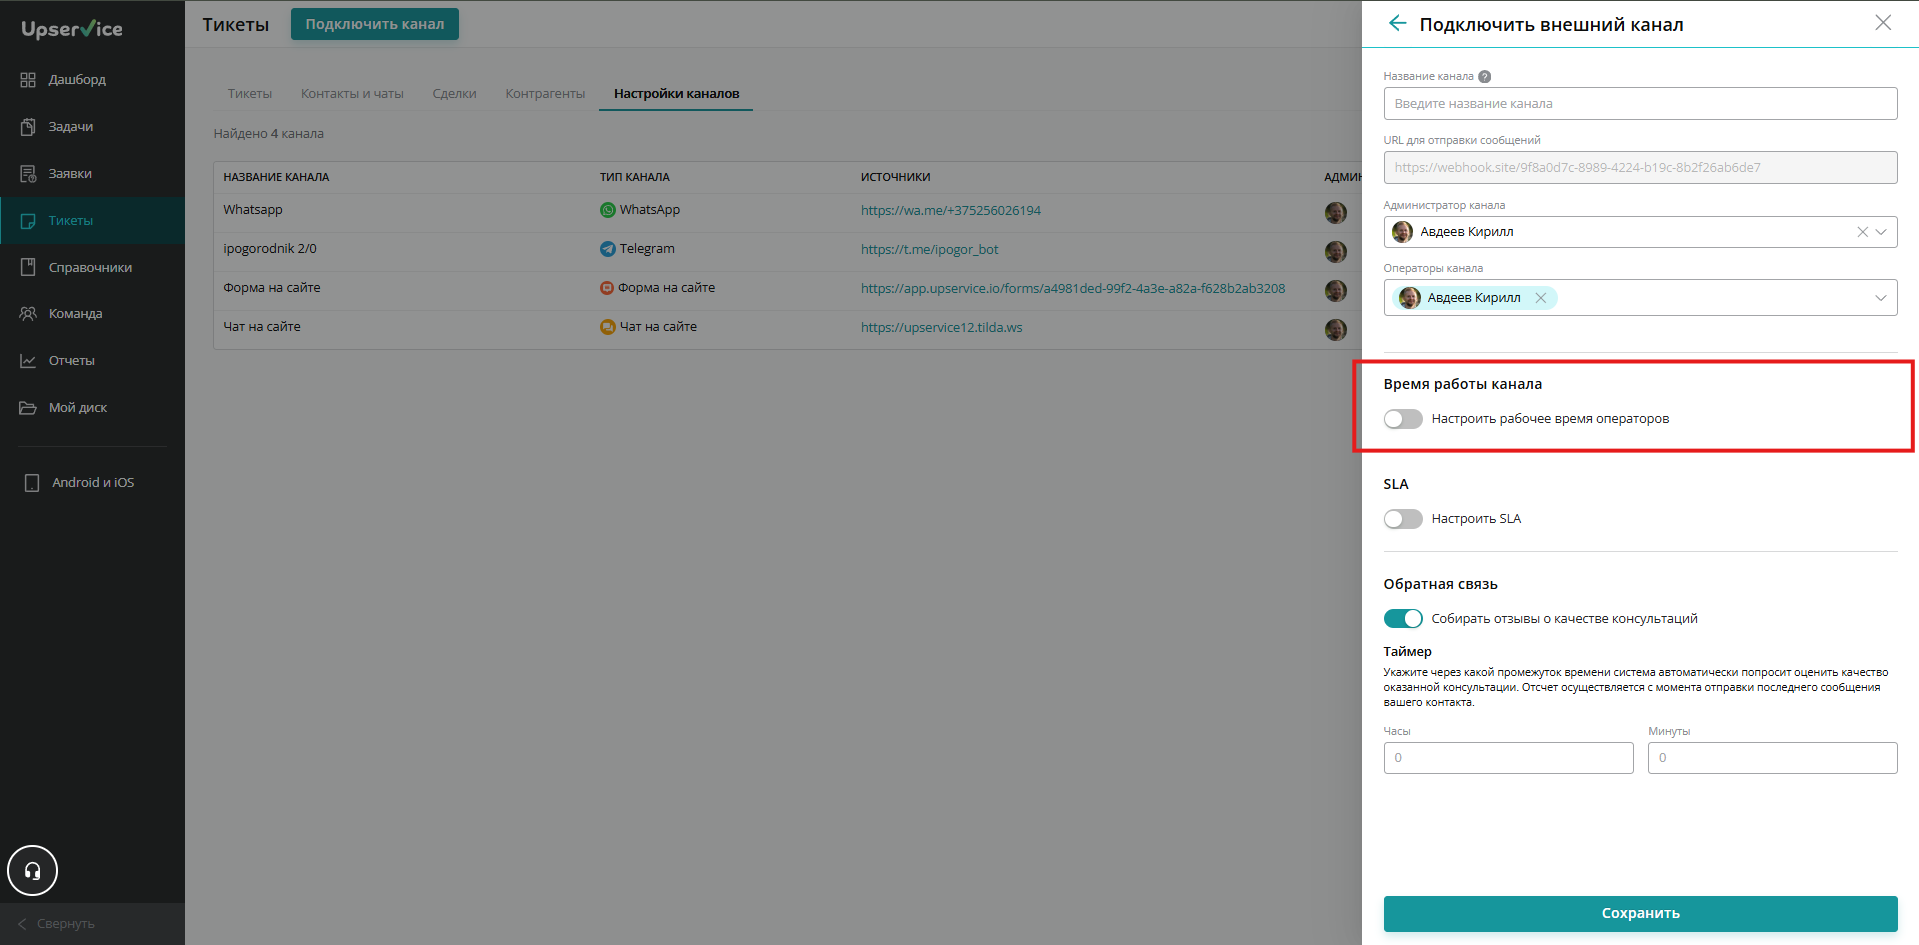This screenshot has width=1919, height=945.
Task: Click the Upservice logo
Action: click(x=72, y=29)
